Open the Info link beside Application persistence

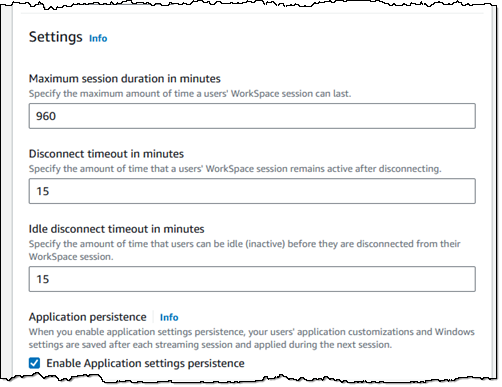tap(169, 317)
